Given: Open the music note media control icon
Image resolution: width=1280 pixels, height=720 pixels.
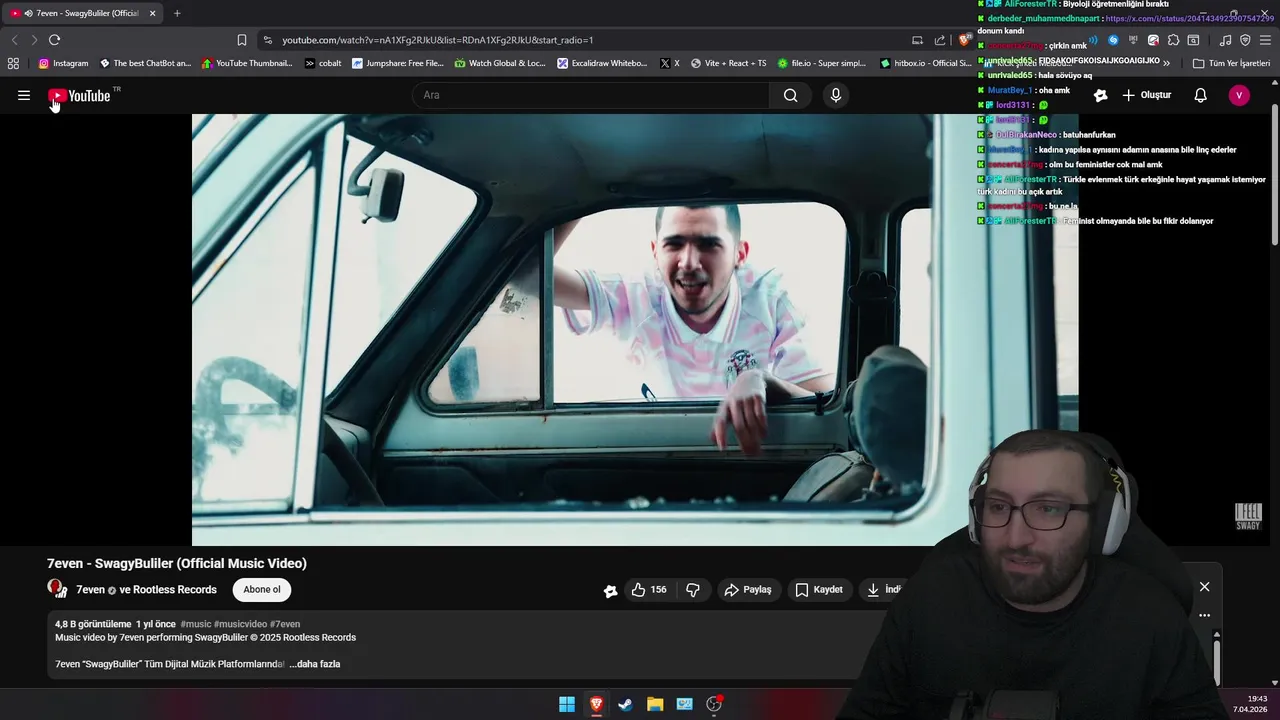Looking at the screenshot, I should [1226, 40].
